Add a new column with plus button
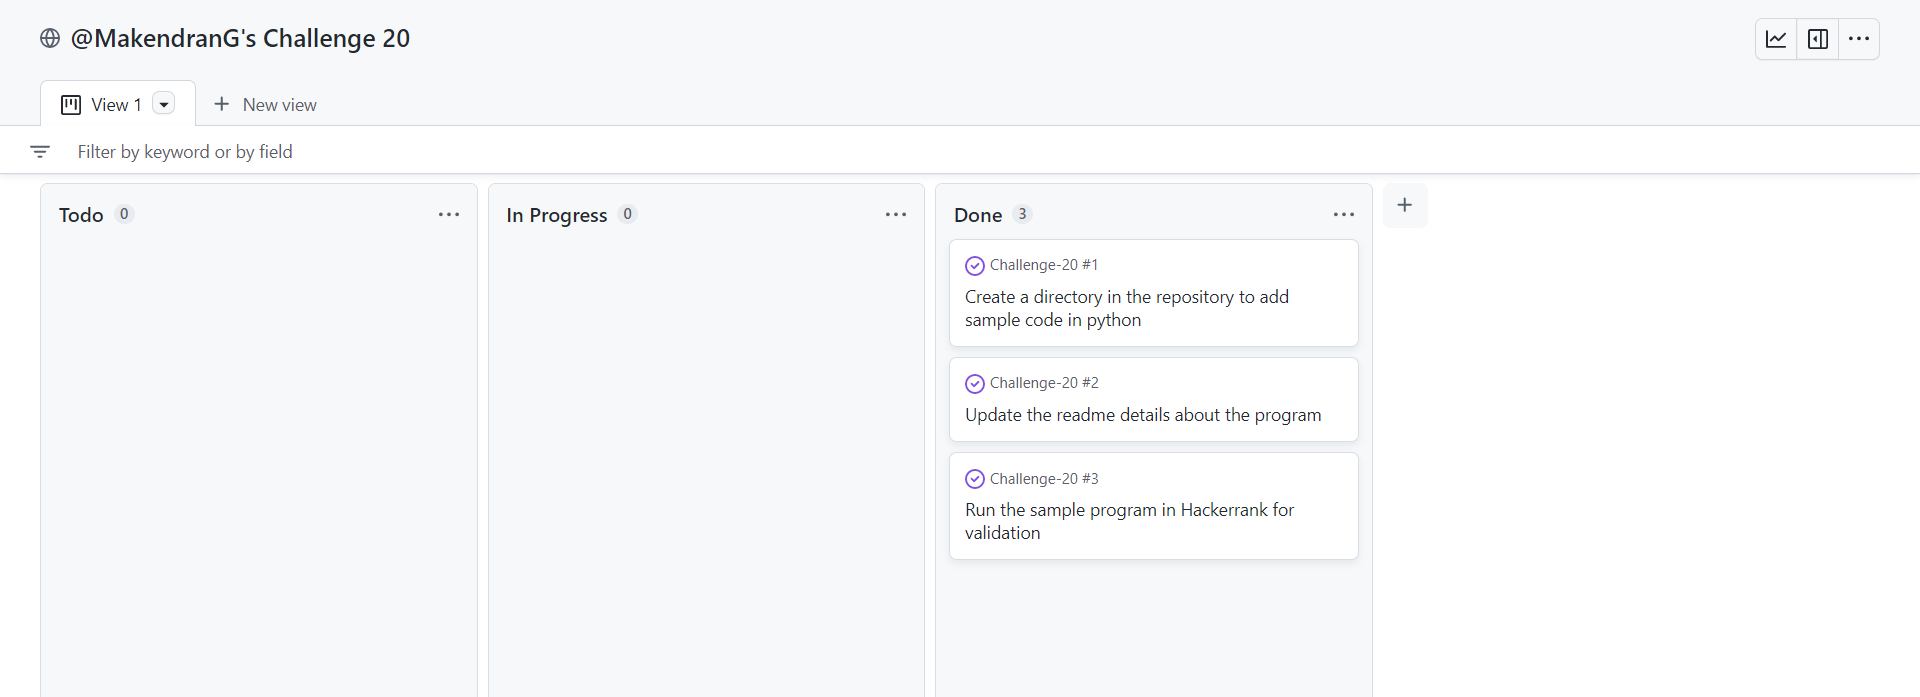The image size is (1920, 697). click(1405, 205)
